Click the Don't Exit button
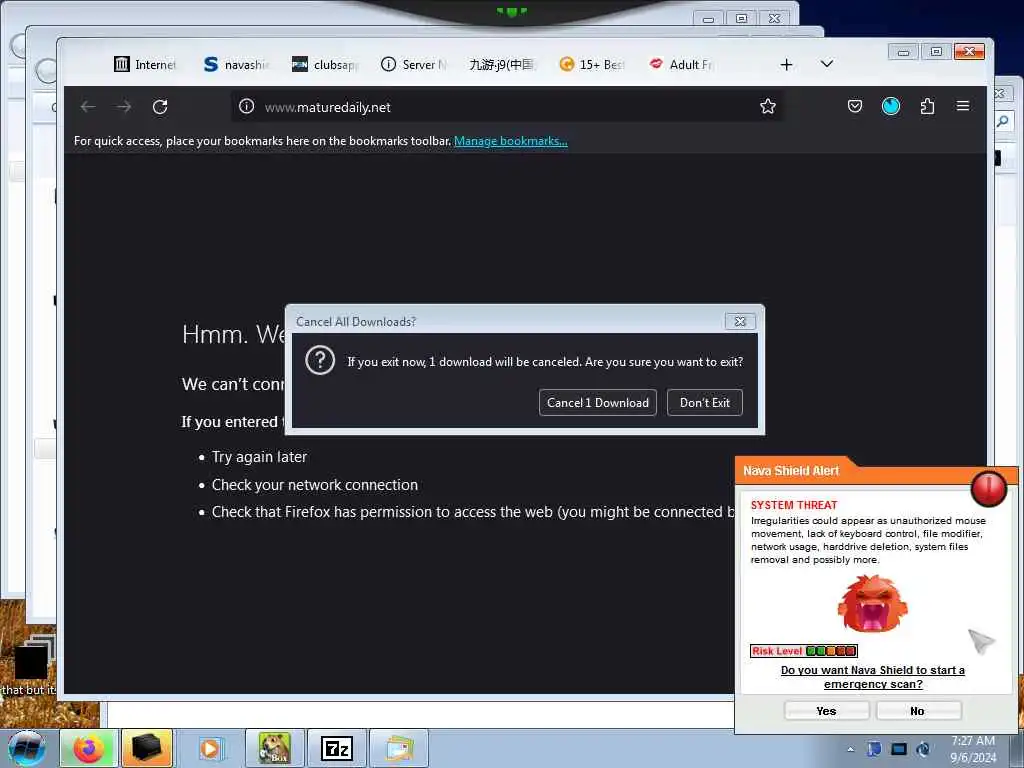The height and width of the screenshot is (768, 1024). 705,402
